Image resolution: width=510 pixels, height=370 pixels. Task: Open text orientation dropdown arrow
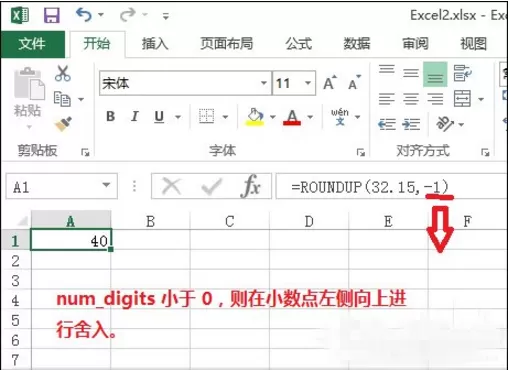[461, 125]
